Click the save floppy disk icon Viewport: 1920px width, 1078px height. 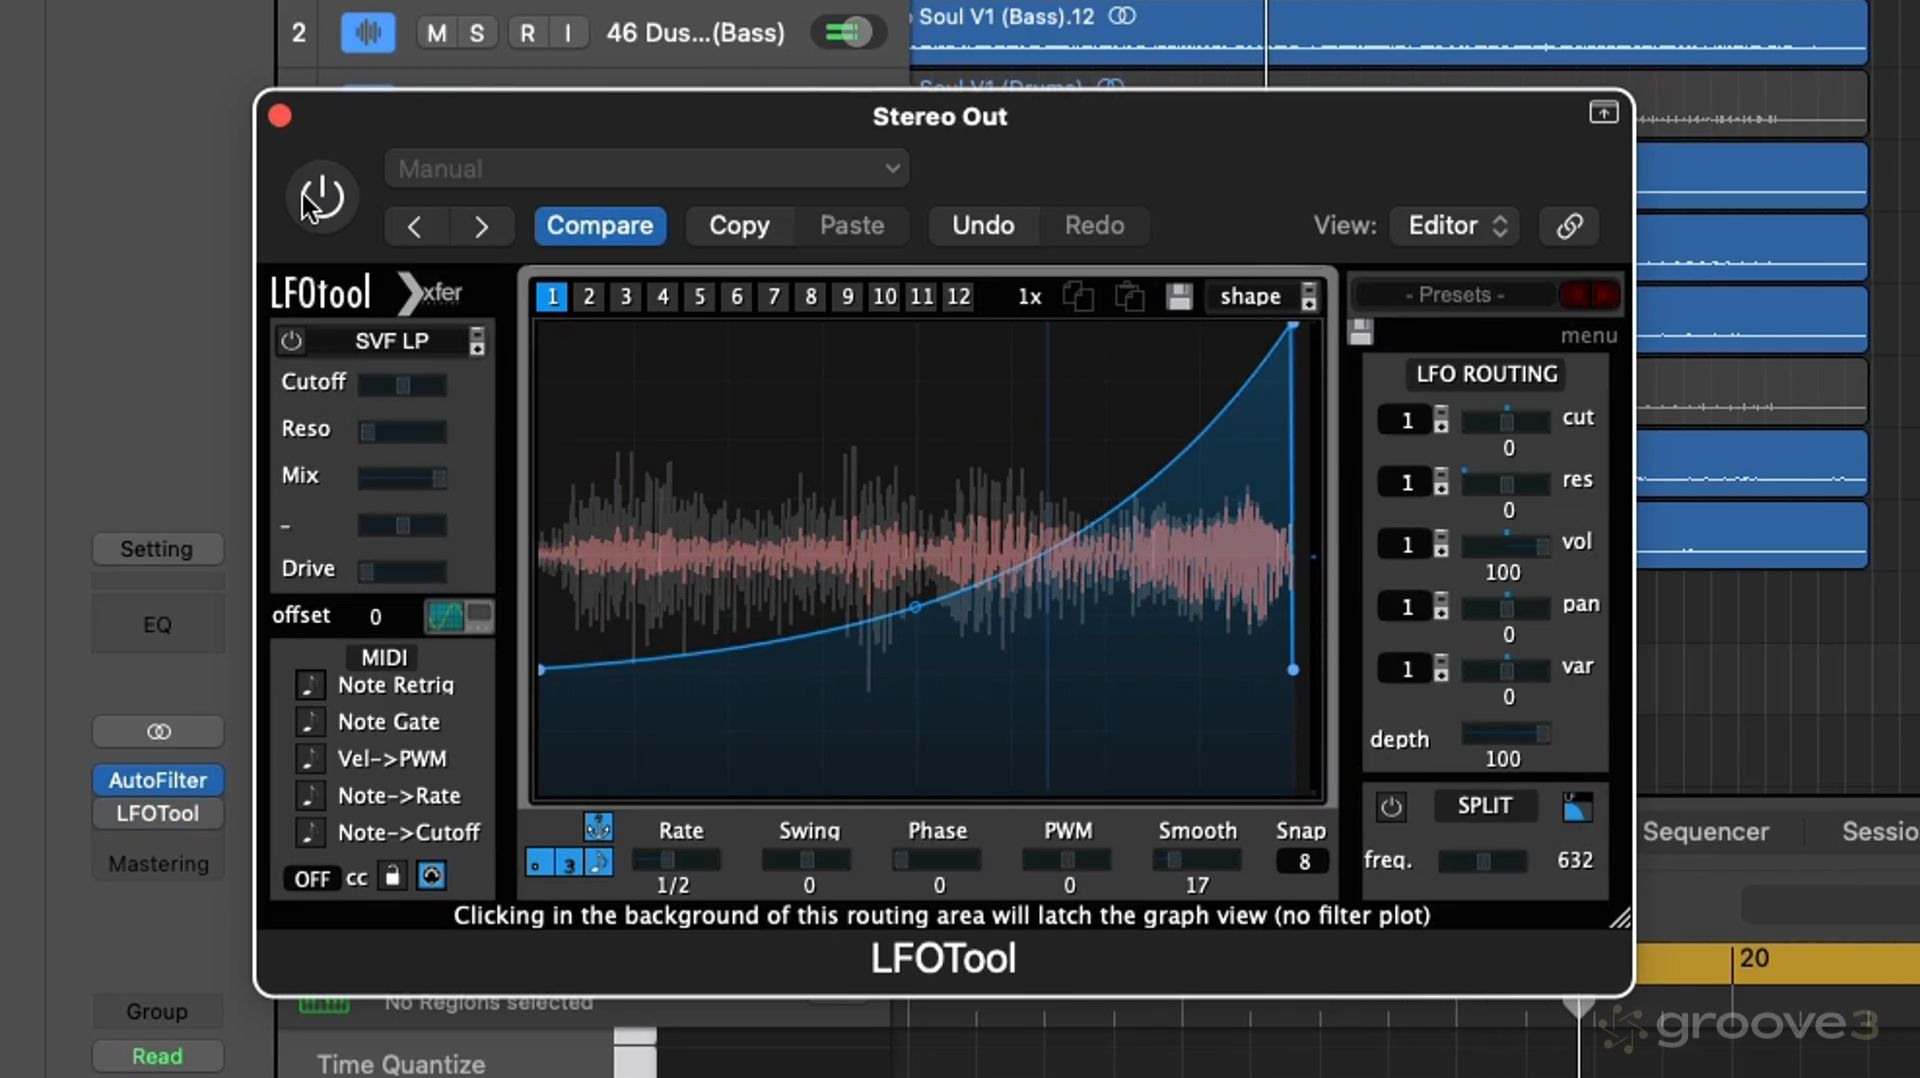[1179, 297]
